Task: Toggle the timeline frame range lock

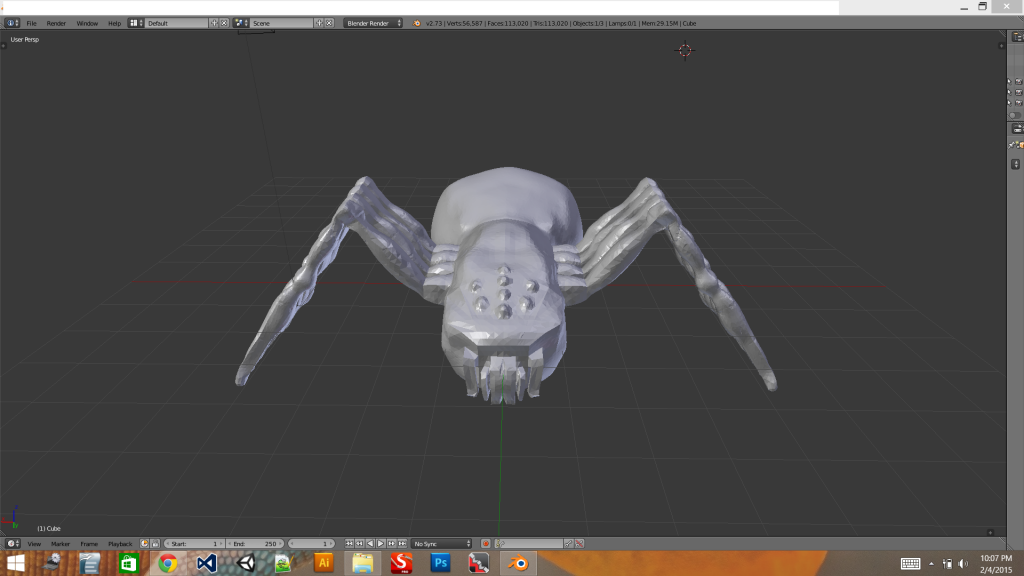Action: pos(155,543)
